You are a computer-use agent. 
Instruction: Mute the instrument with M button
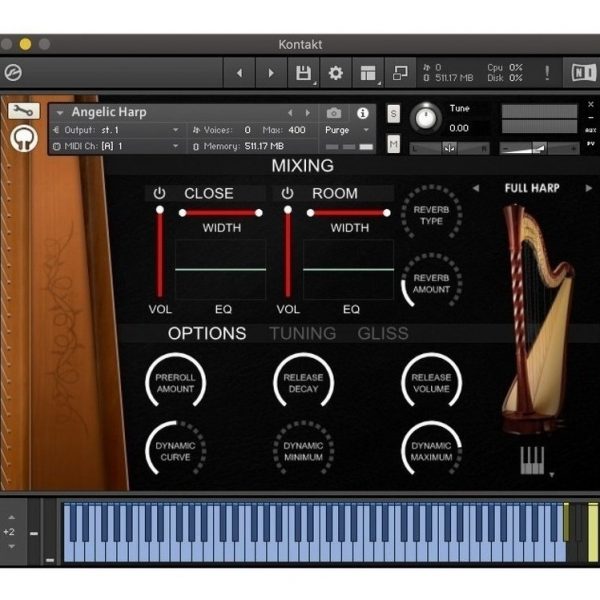coord(393,144)
